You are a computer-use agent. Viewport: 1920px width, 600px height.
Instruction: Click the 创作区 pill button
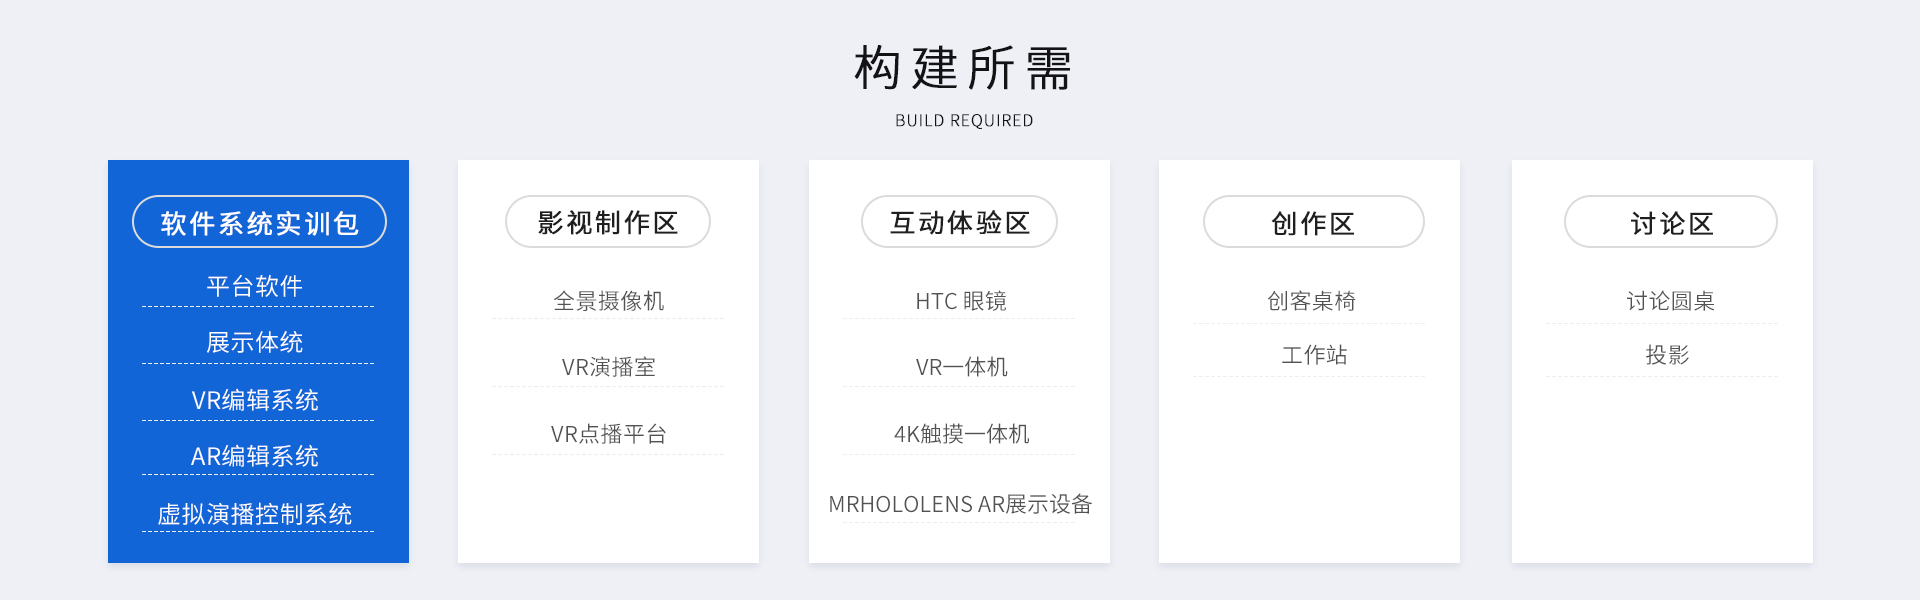pos(1313,222)
